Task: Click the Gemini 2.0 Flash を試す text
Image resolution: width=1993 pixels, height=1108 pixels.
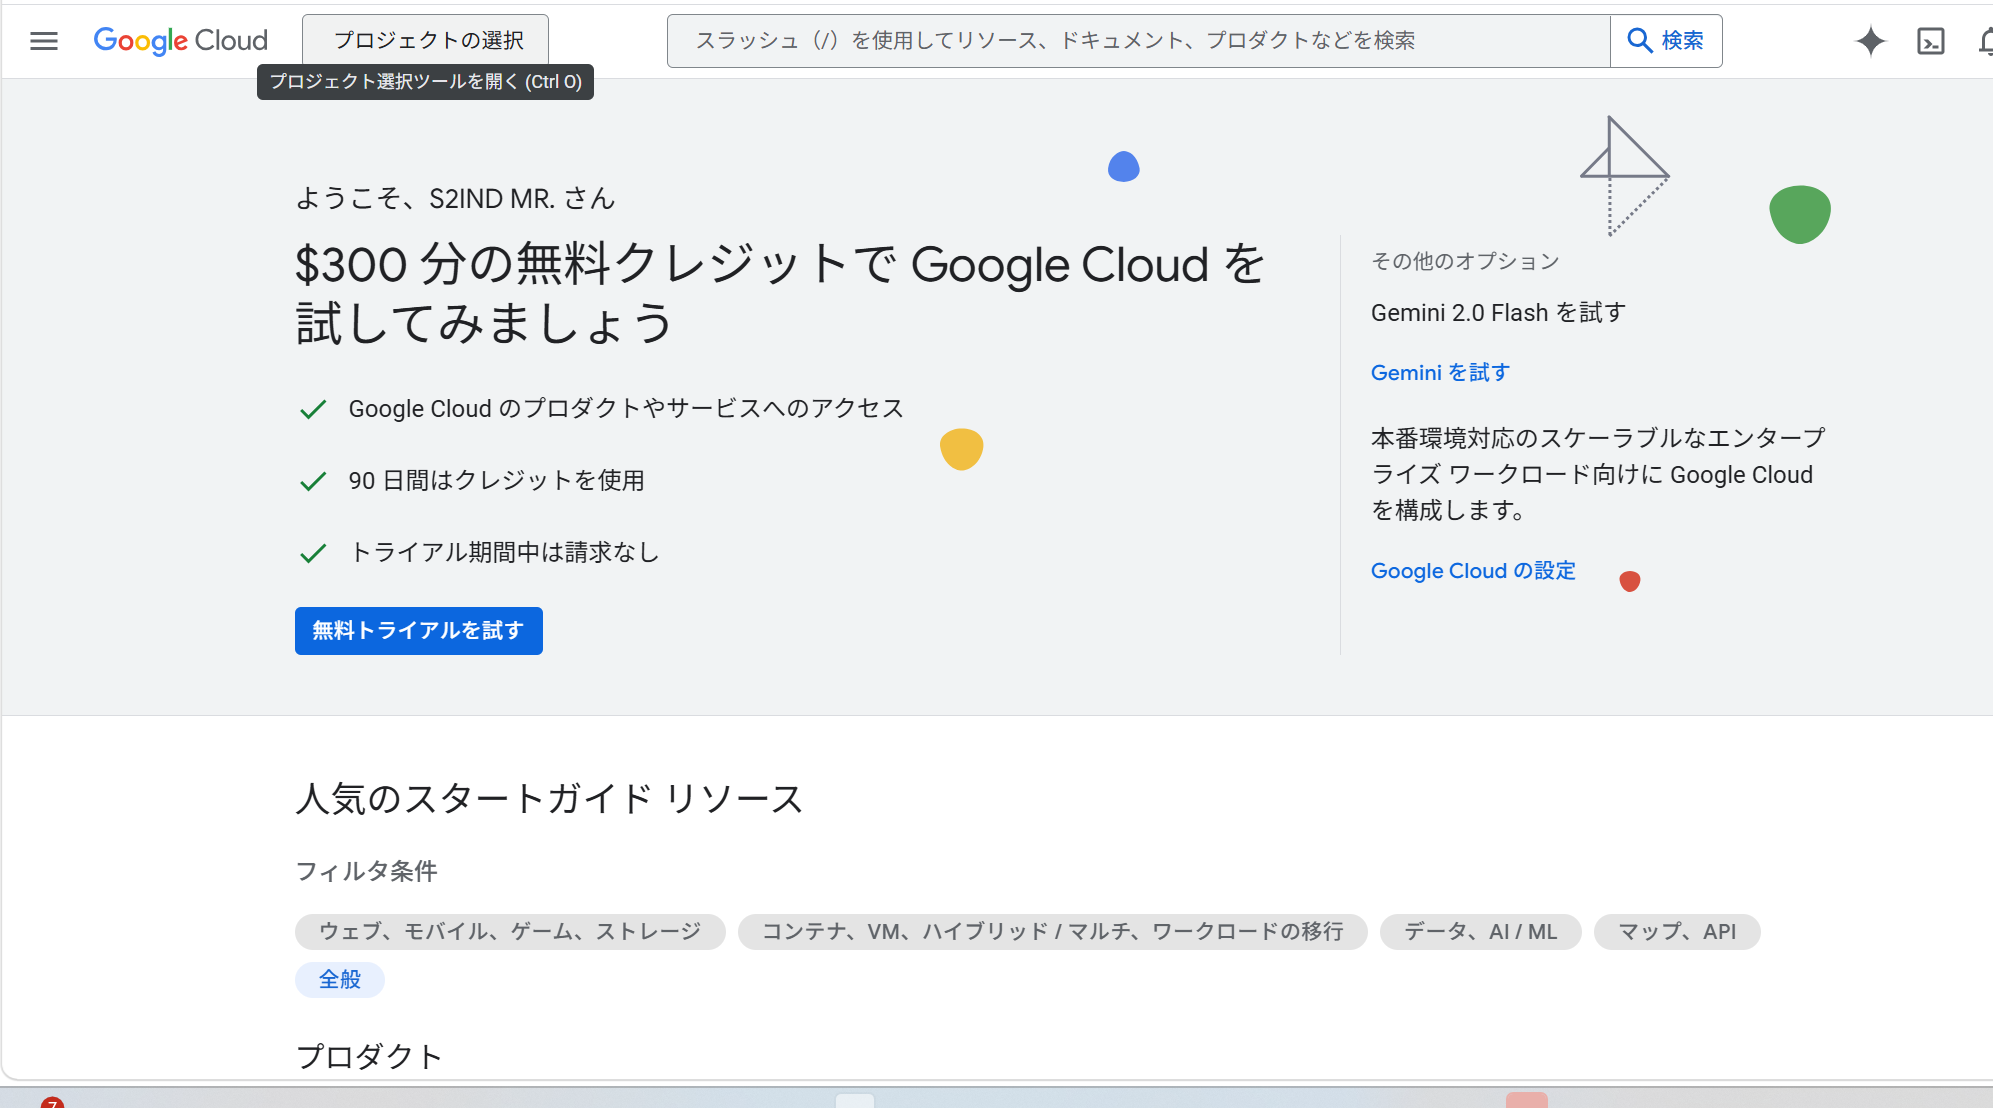Action: pos(1498,313)
